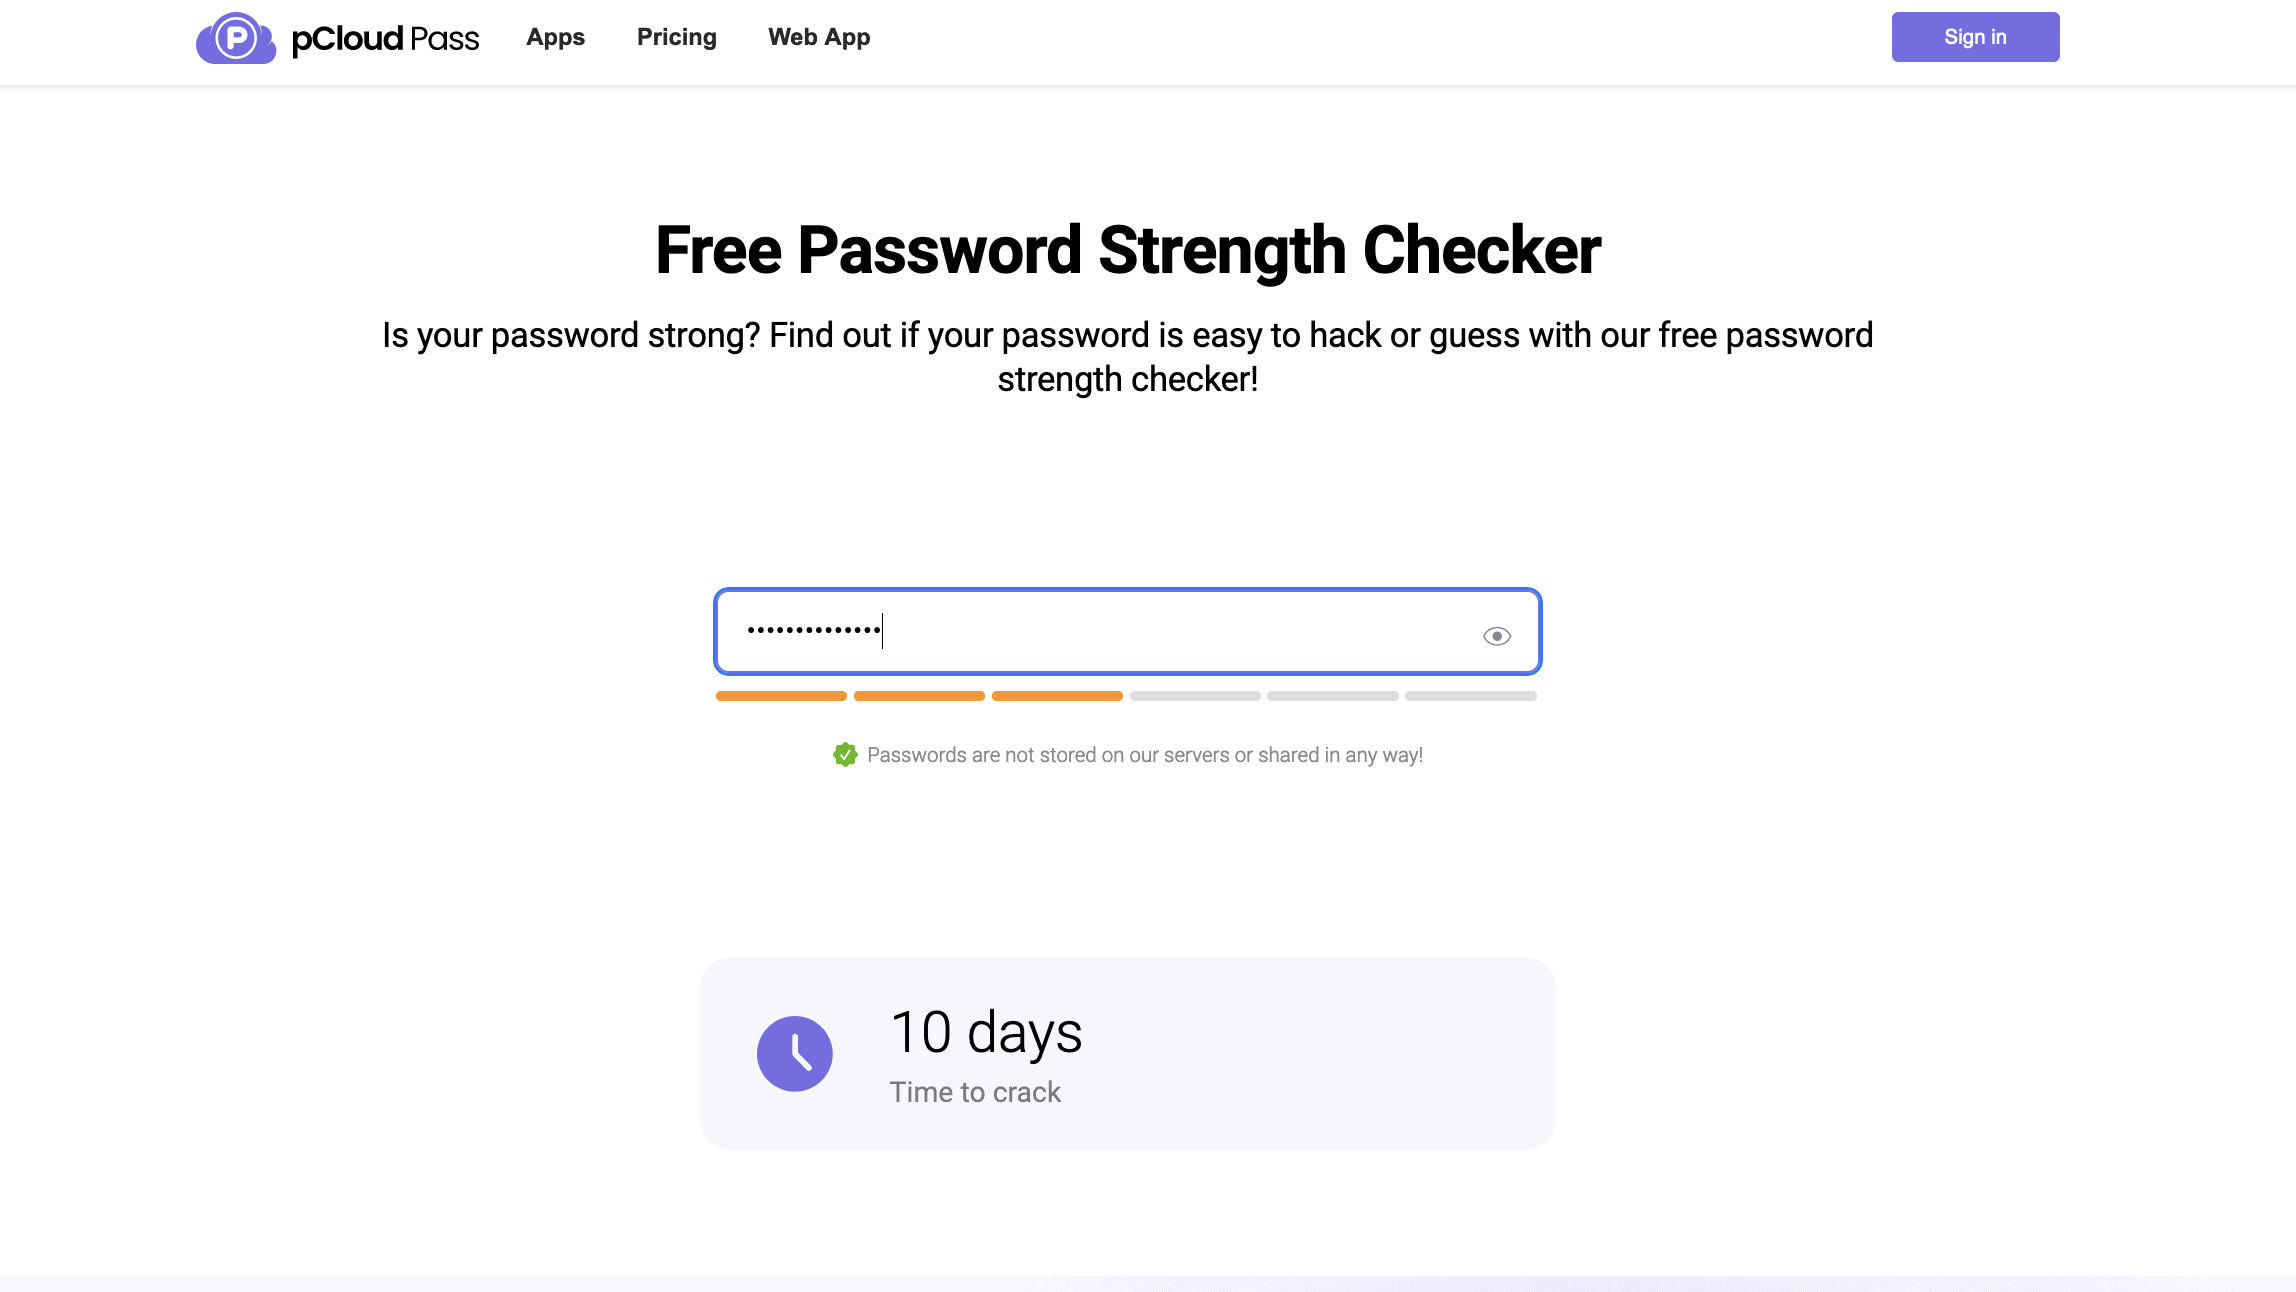
Task: Select the 10 days time-to-crack card
Action: [x=1127, y=1053]
